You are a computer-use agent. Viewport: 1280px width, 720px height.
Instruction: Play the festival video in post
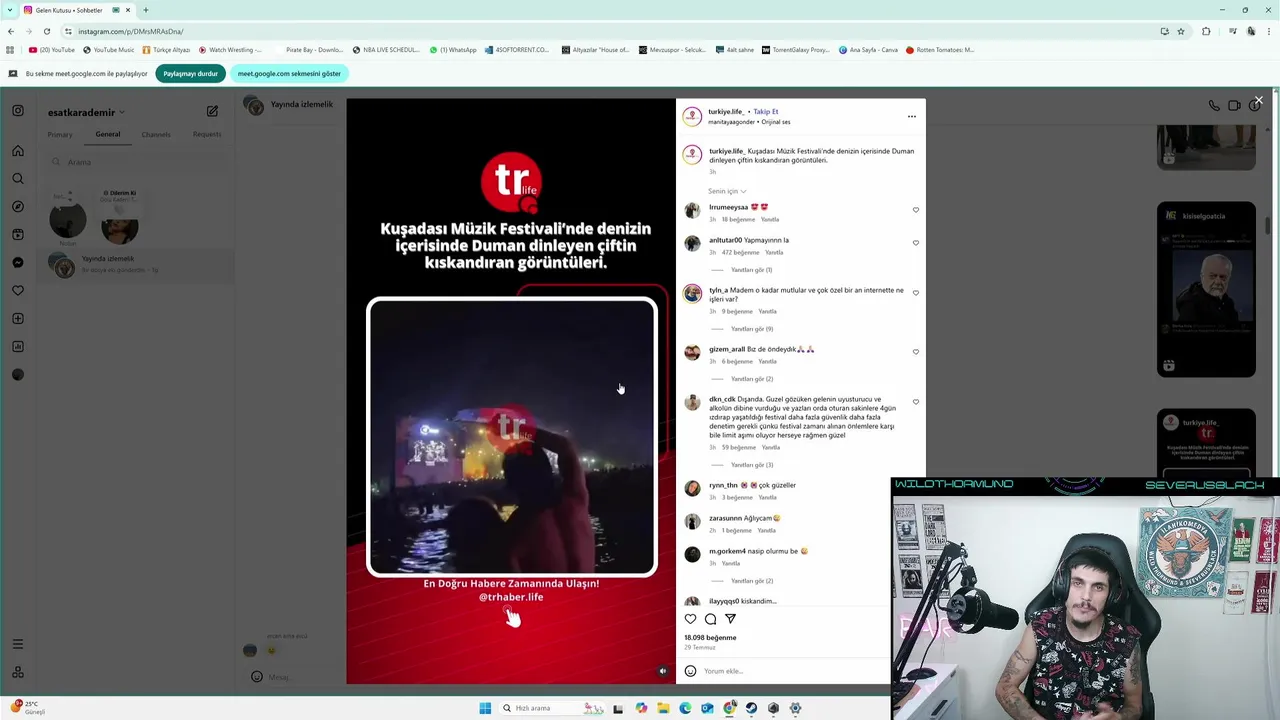pyautogui.click(x=512, y=438)
